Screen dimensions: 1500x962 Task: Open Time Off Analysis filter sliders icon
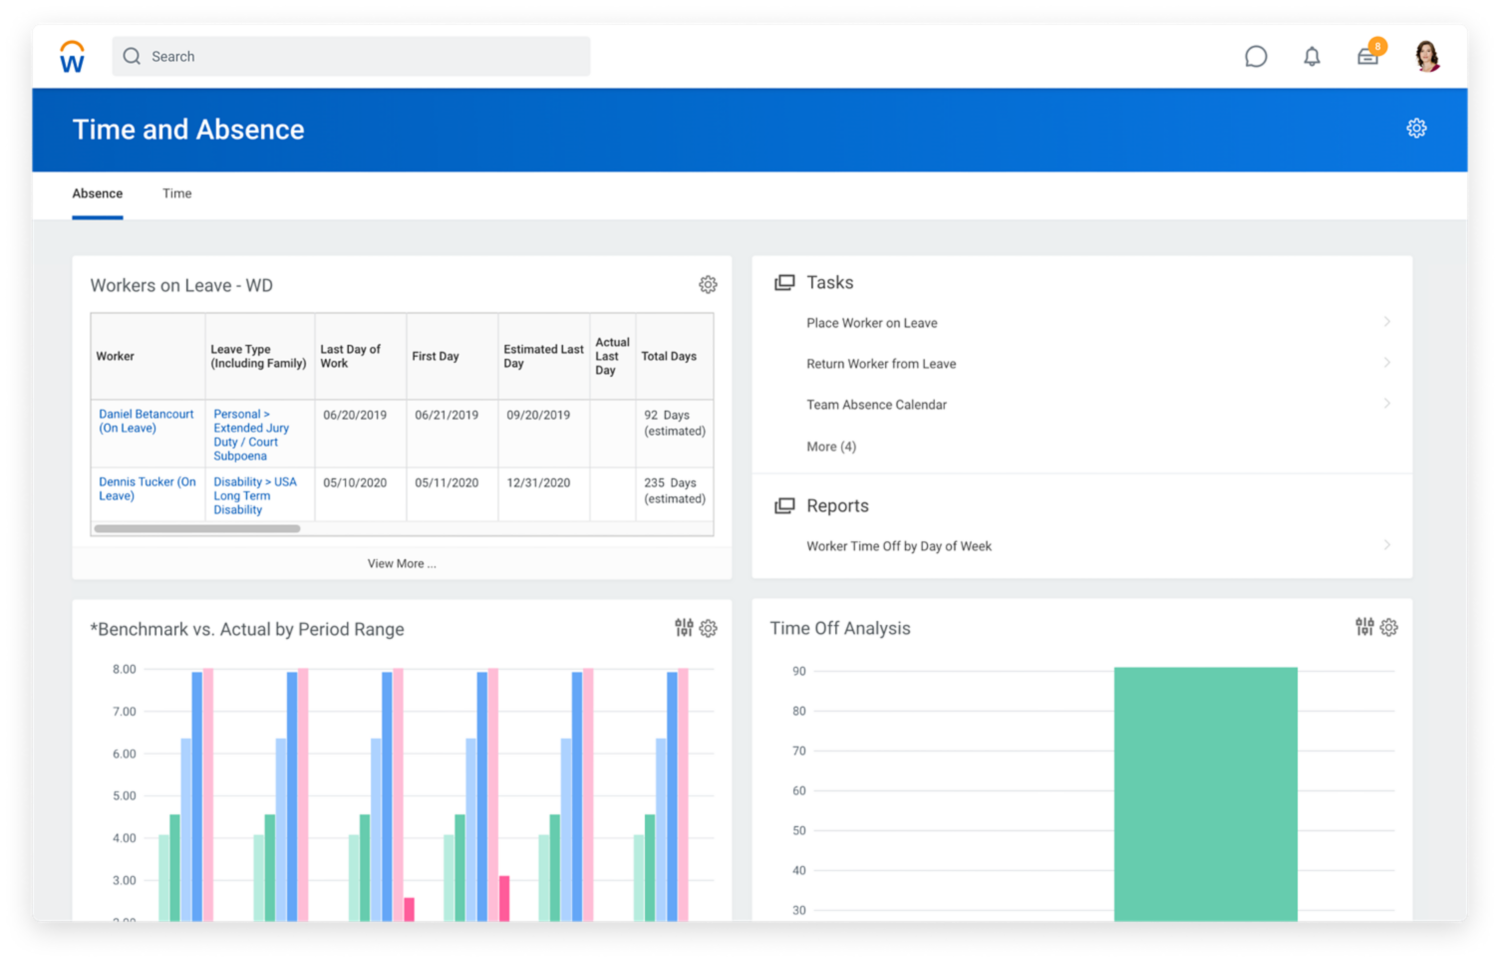(x=1364, y=627)
